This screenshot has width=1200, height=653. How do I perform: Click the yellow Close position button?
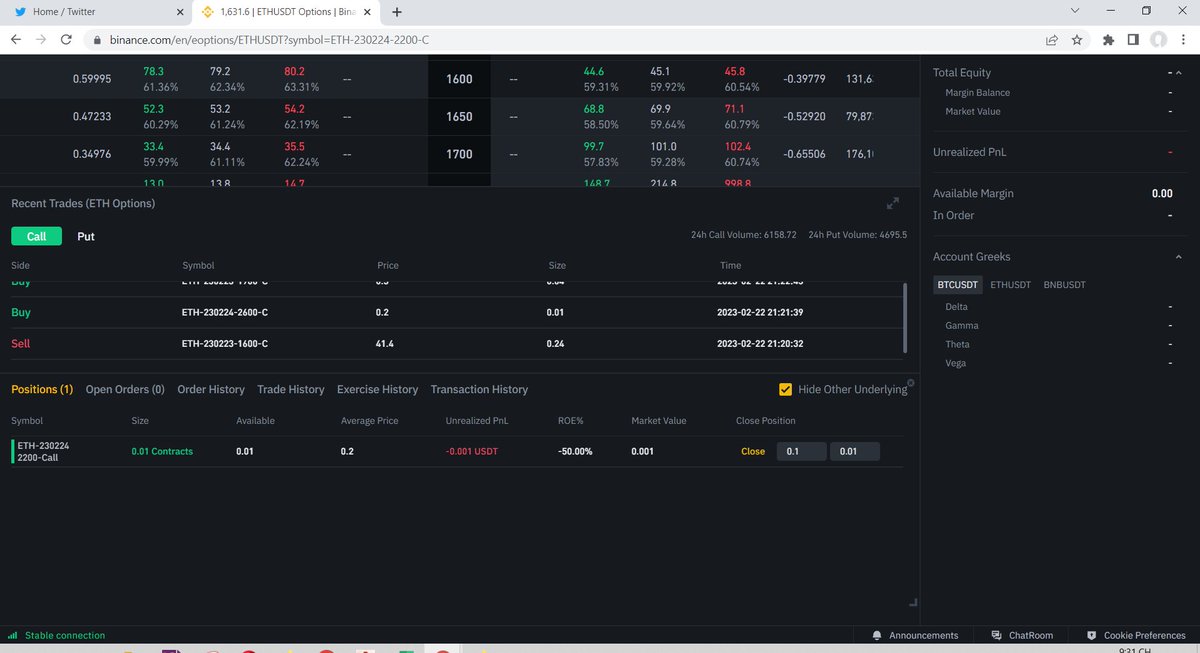(x=753, y=452)
